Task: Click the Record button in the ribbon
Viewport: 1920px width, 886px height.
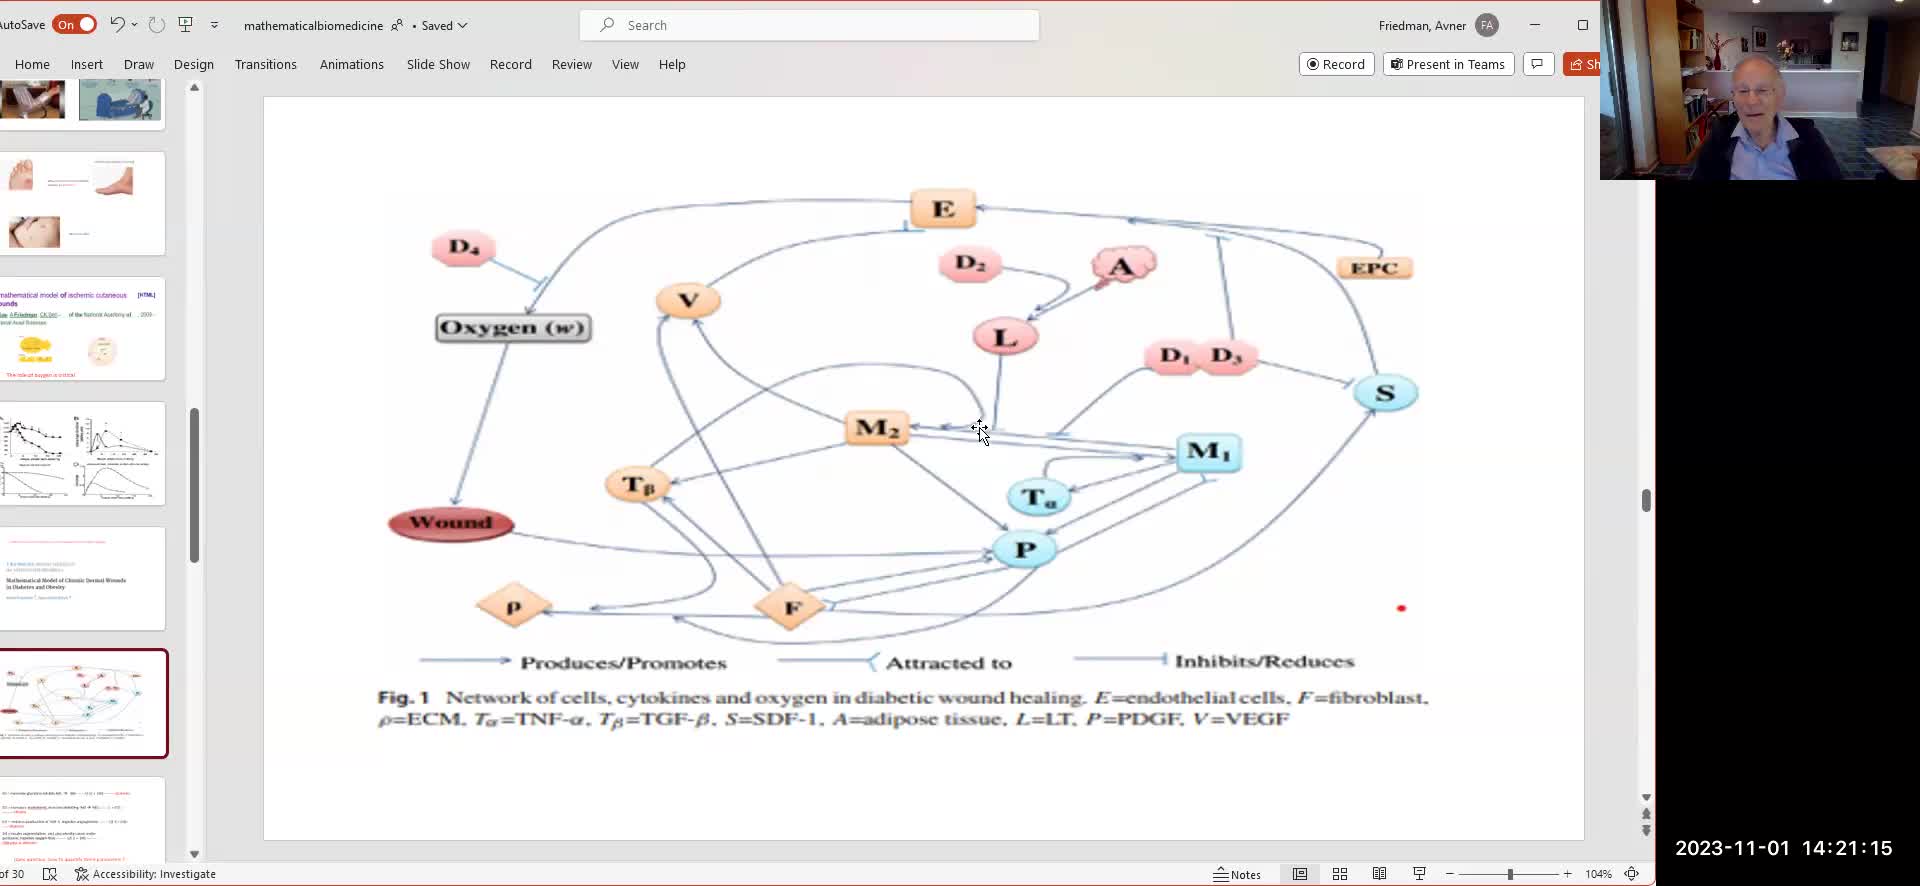Action: coord(1336,65)
